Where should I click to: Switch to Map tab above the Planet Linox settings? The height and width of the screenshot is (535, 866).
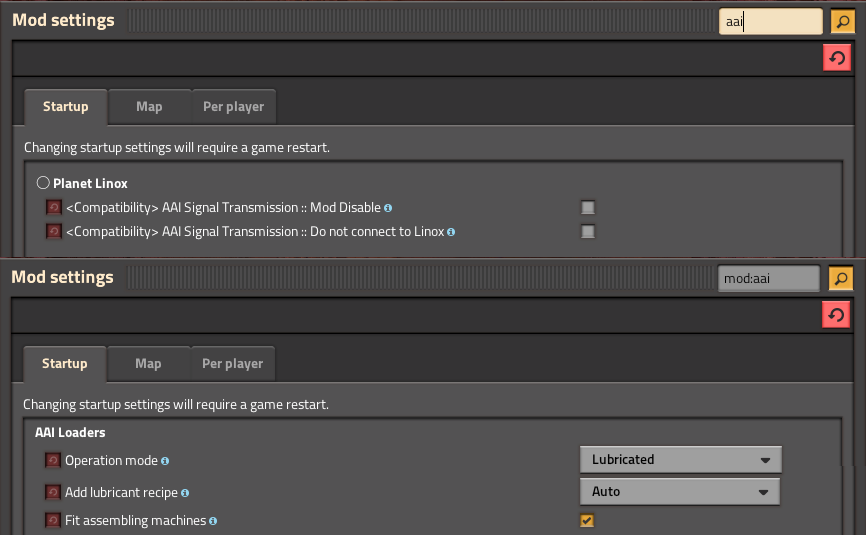(149, 107)
